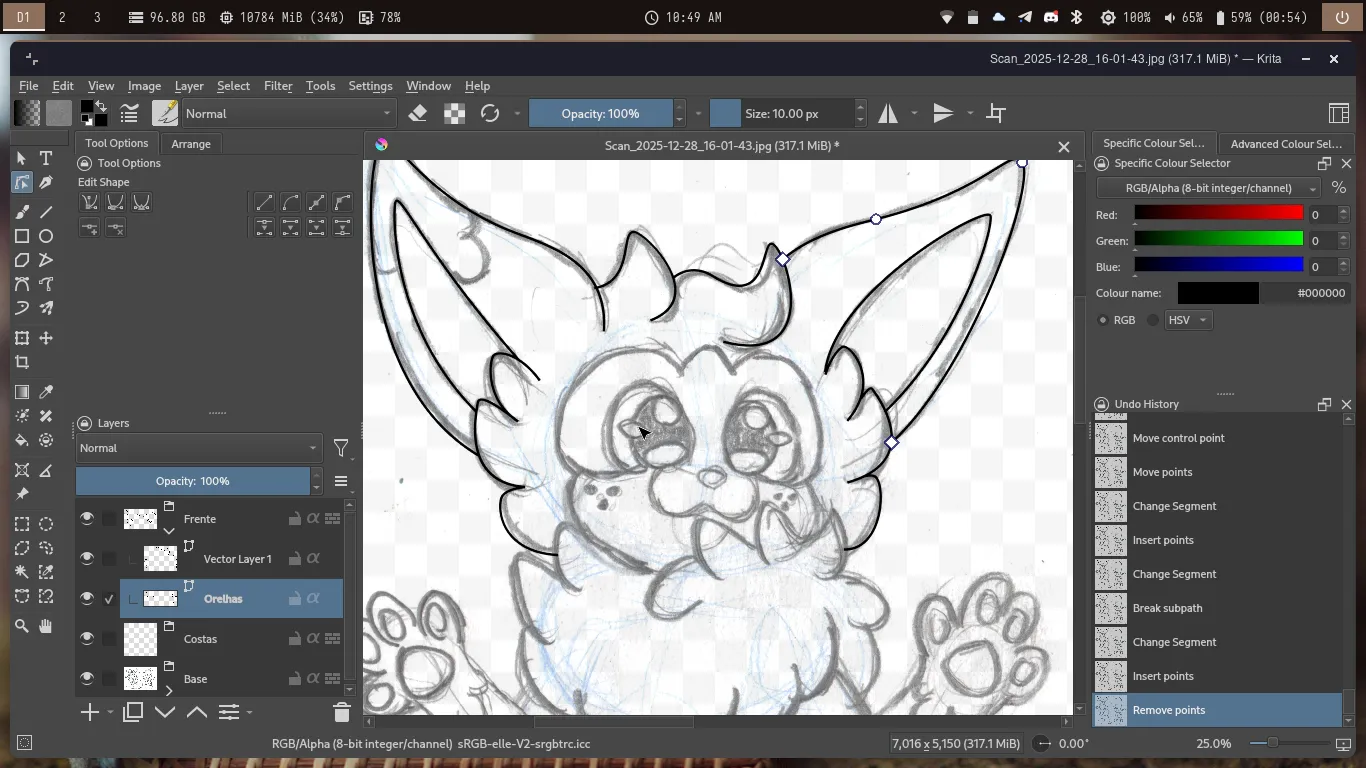This screenshot has width=1366, height=768.
Task: Select the Crop tool
Action: click(x=21, y=363)
